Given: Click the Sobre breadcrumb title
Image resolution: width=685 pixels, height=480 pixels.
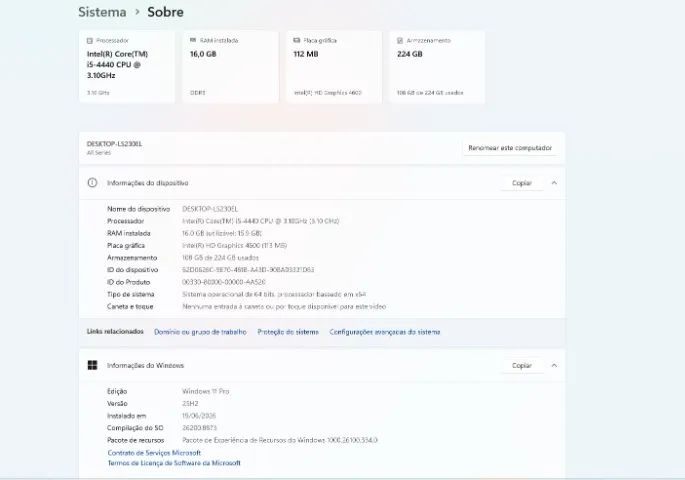Looking at the screenshot, I should (x=165, y=12).
